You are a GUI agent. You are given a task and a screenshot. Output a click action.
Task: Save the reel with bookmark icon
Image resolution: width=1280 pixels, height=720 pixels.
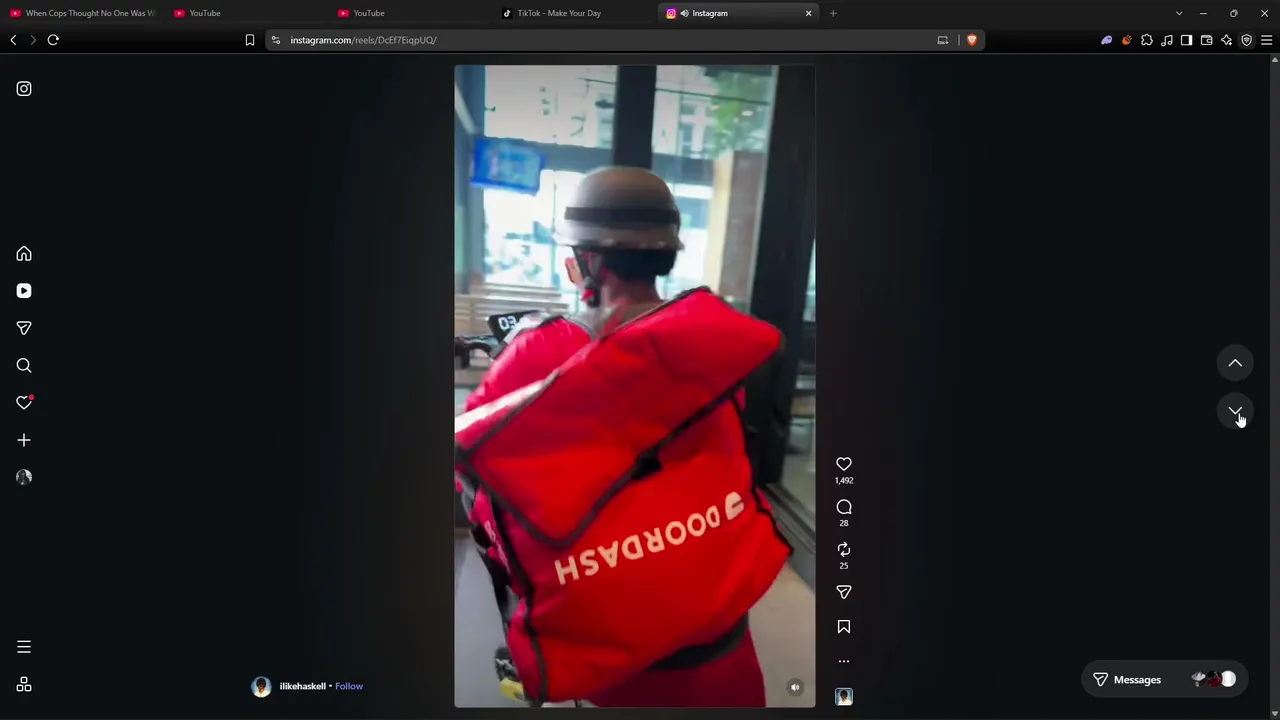pyautogui.click(x=844, y=627)
